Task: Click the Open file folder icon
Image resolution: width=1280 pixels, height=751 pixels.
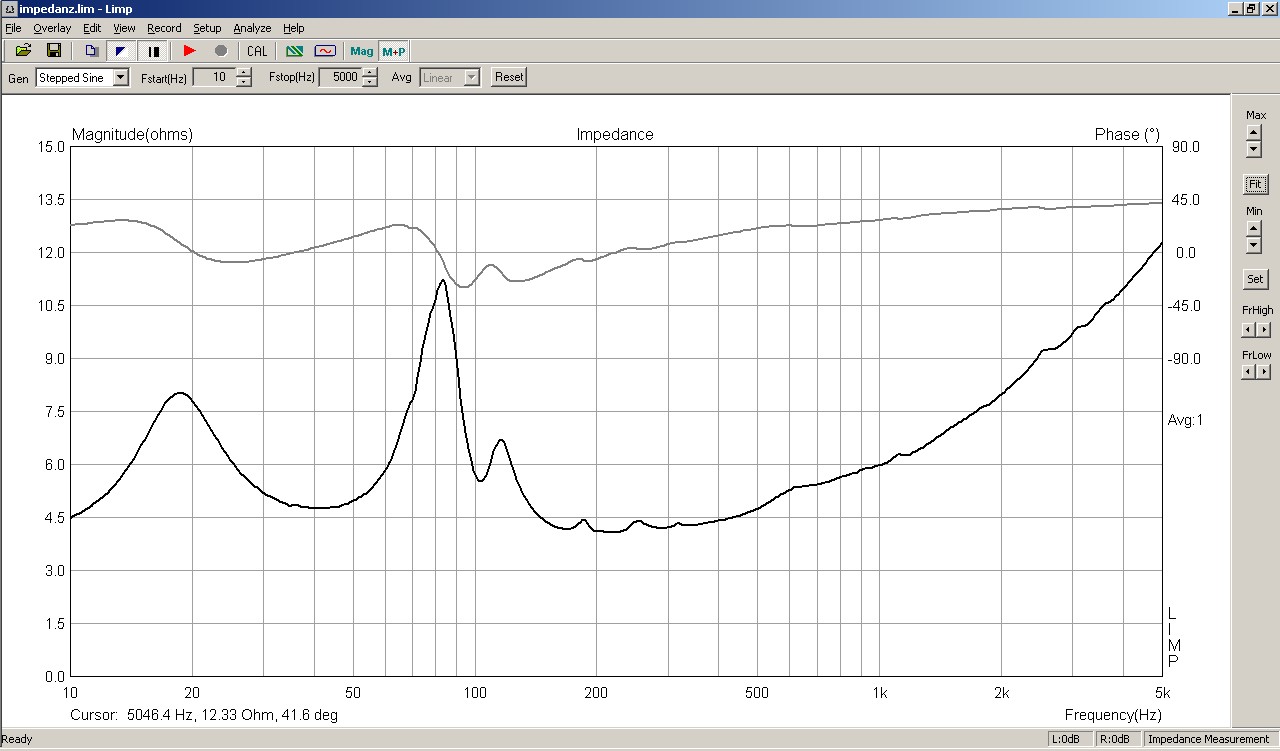Action: [23, 51]
